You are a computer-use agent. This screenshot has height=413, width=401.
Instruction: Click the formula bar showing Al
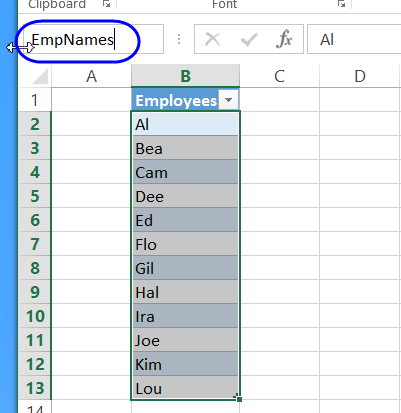pyautogui.click(x=354, y=39)
